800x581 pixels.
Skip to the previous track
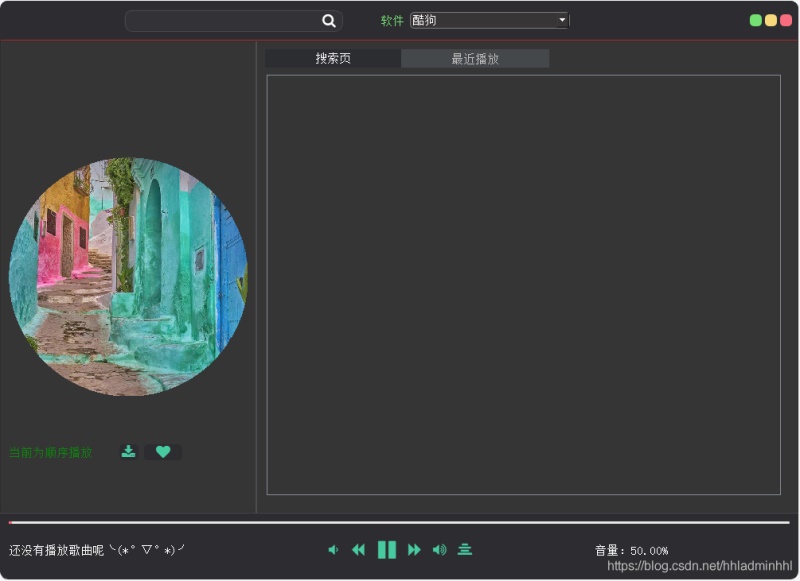coord(358,549)
